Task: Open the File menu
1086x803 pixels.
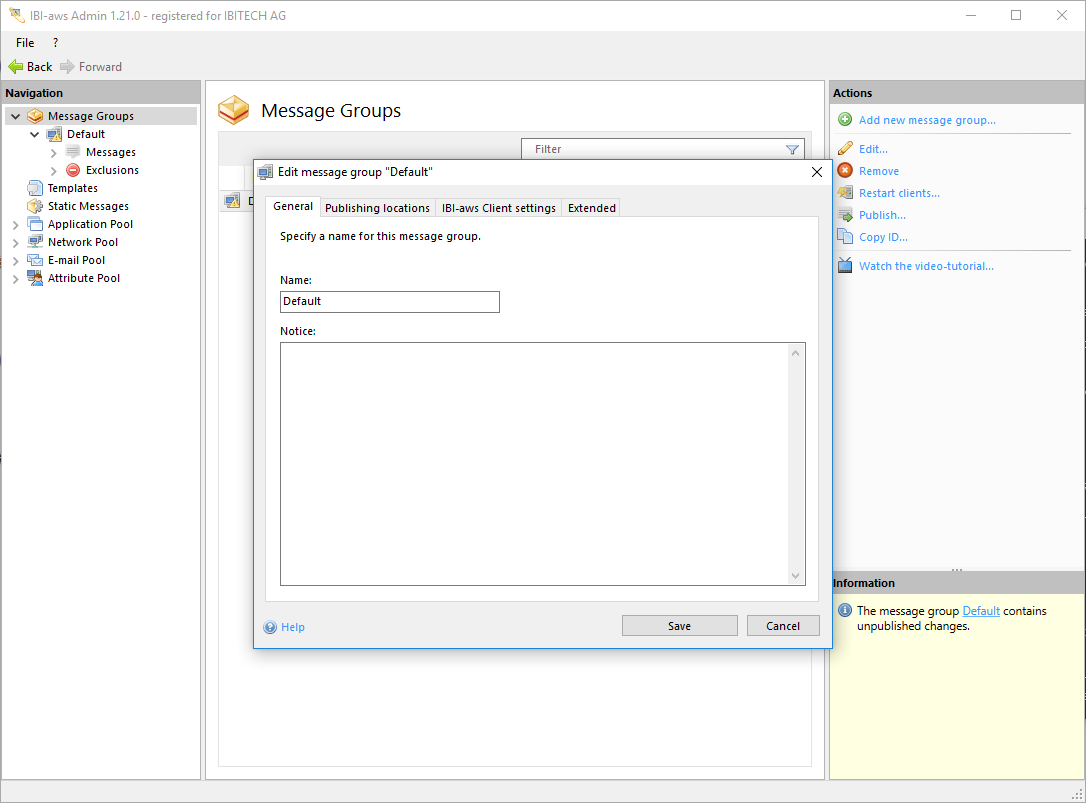Action: [25, 43]
